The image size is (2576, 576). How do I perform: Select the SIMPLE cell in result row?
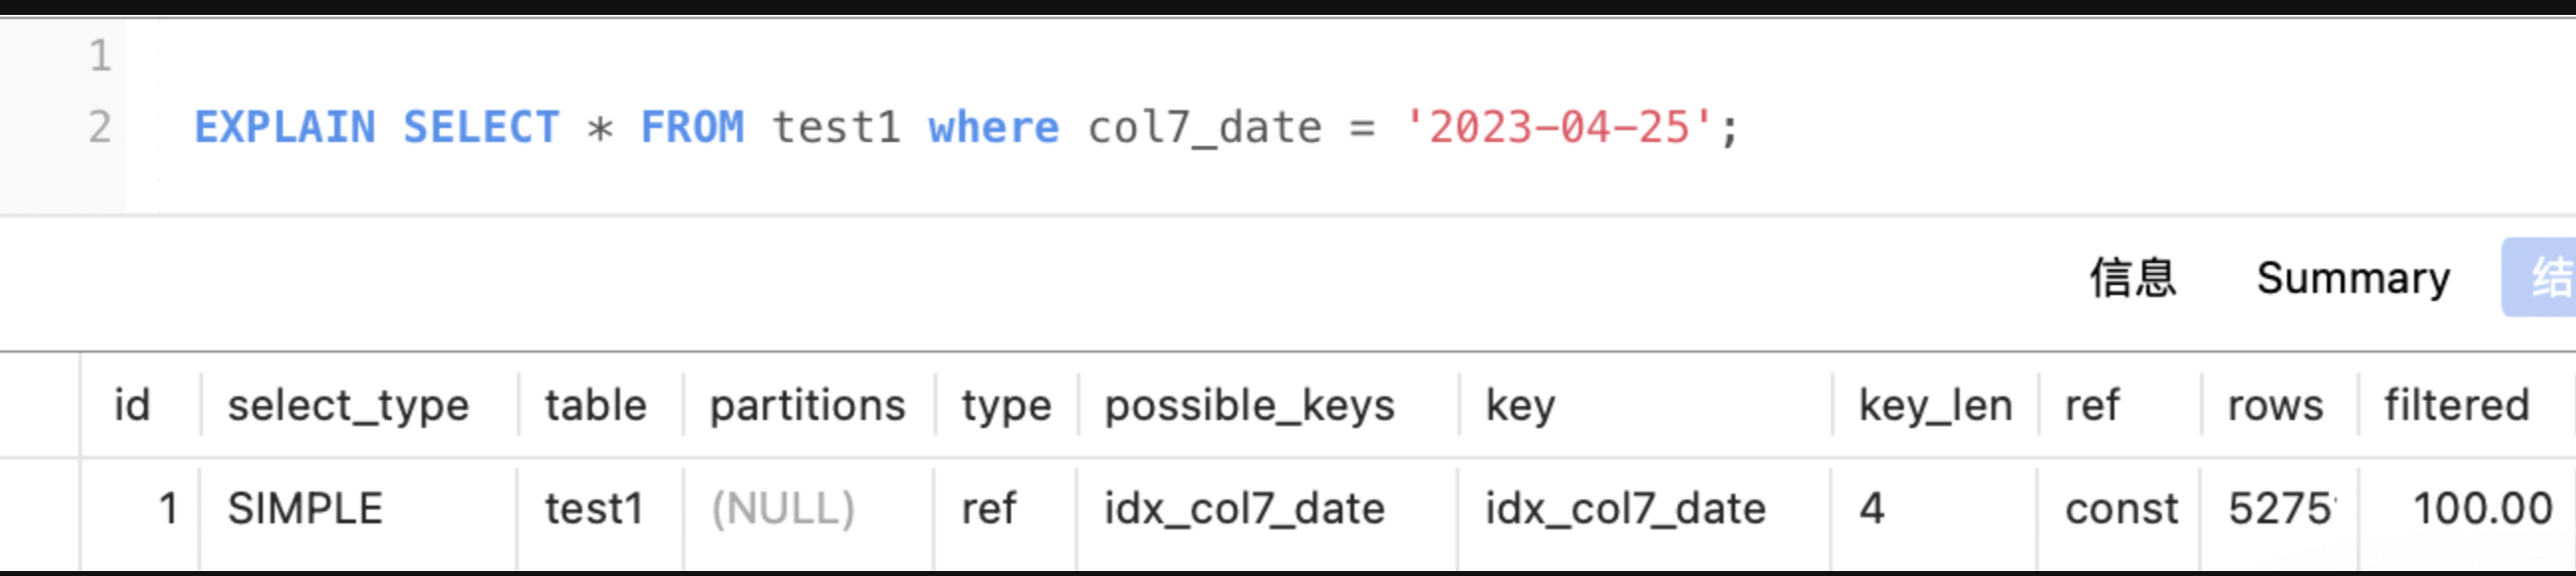click(x=305, y=509)
